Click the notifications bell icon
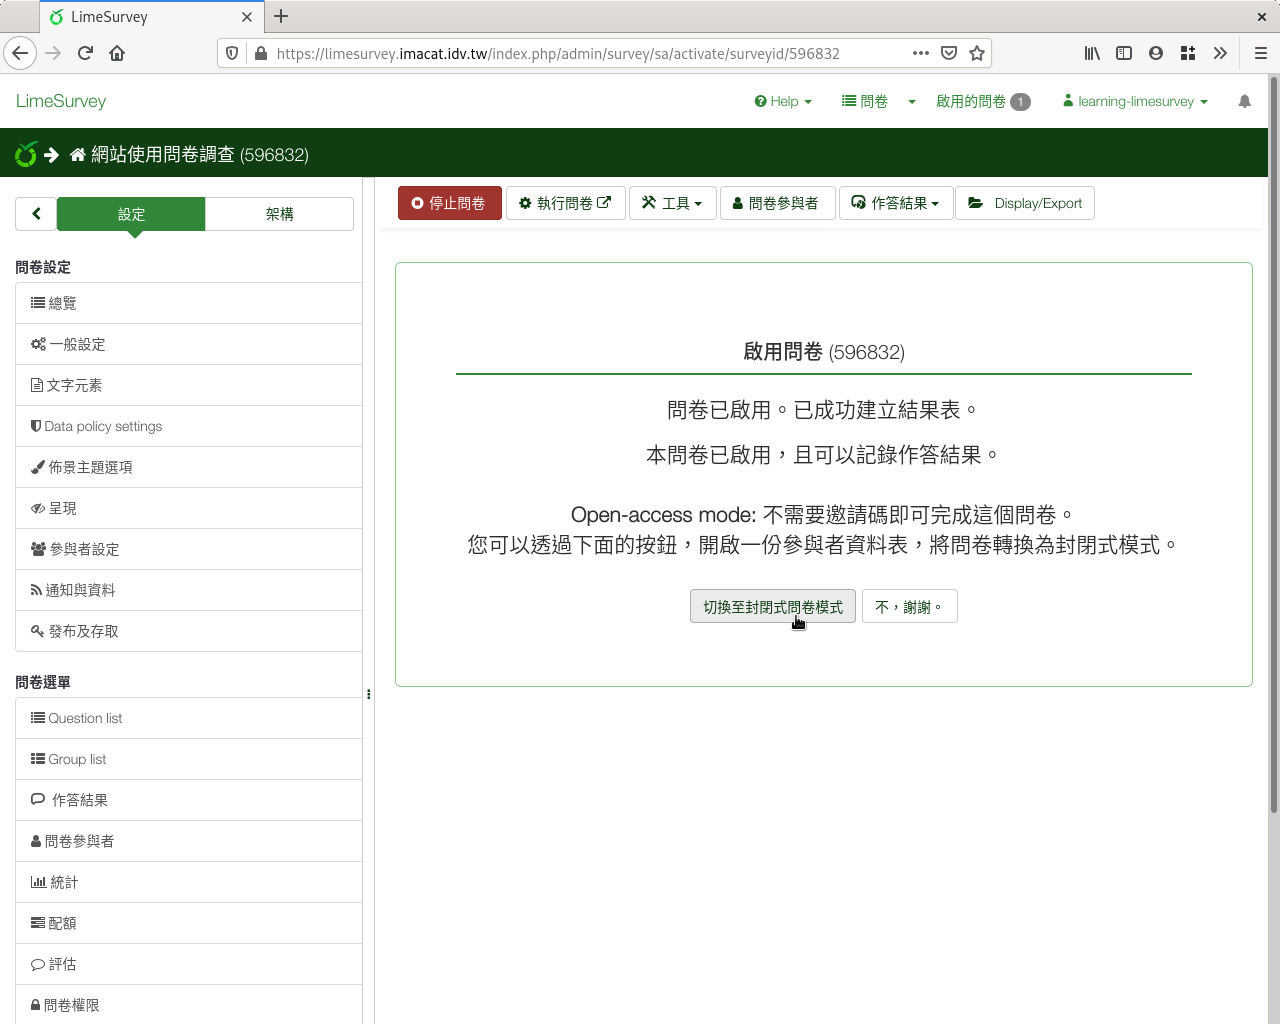The height and width of the screenshot is (1024, 1280). point(1244,101)
